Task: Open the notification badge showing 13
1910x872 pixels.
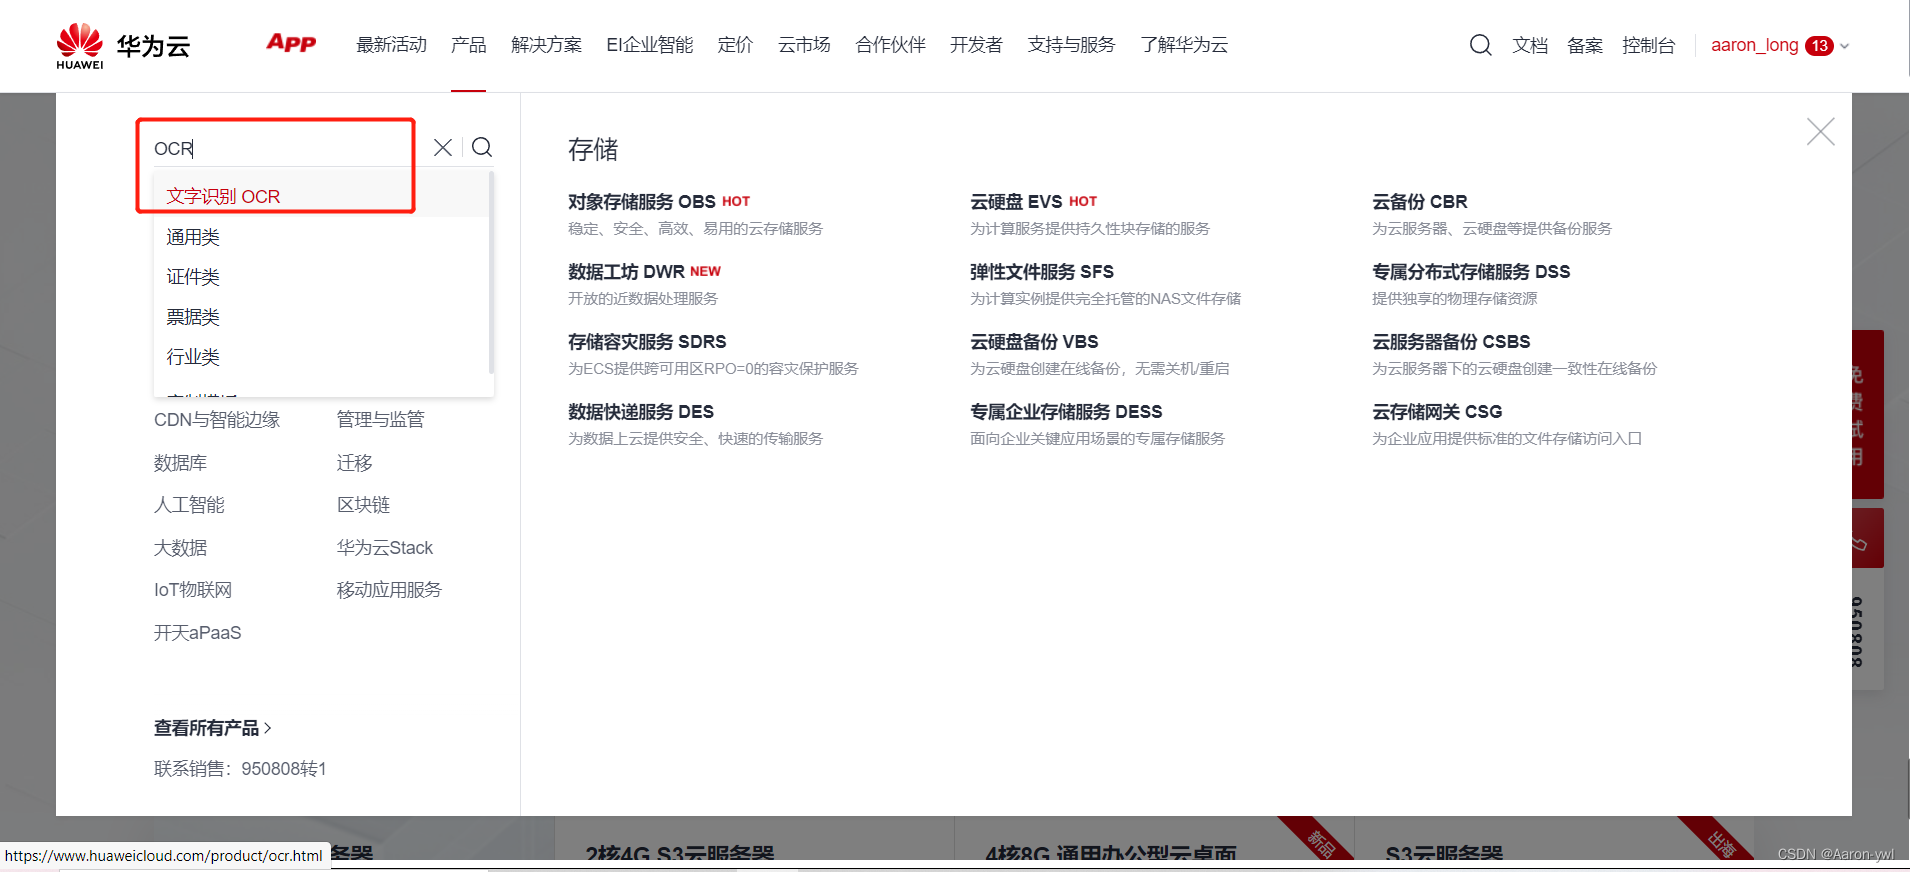Action: pos(1819,46)
